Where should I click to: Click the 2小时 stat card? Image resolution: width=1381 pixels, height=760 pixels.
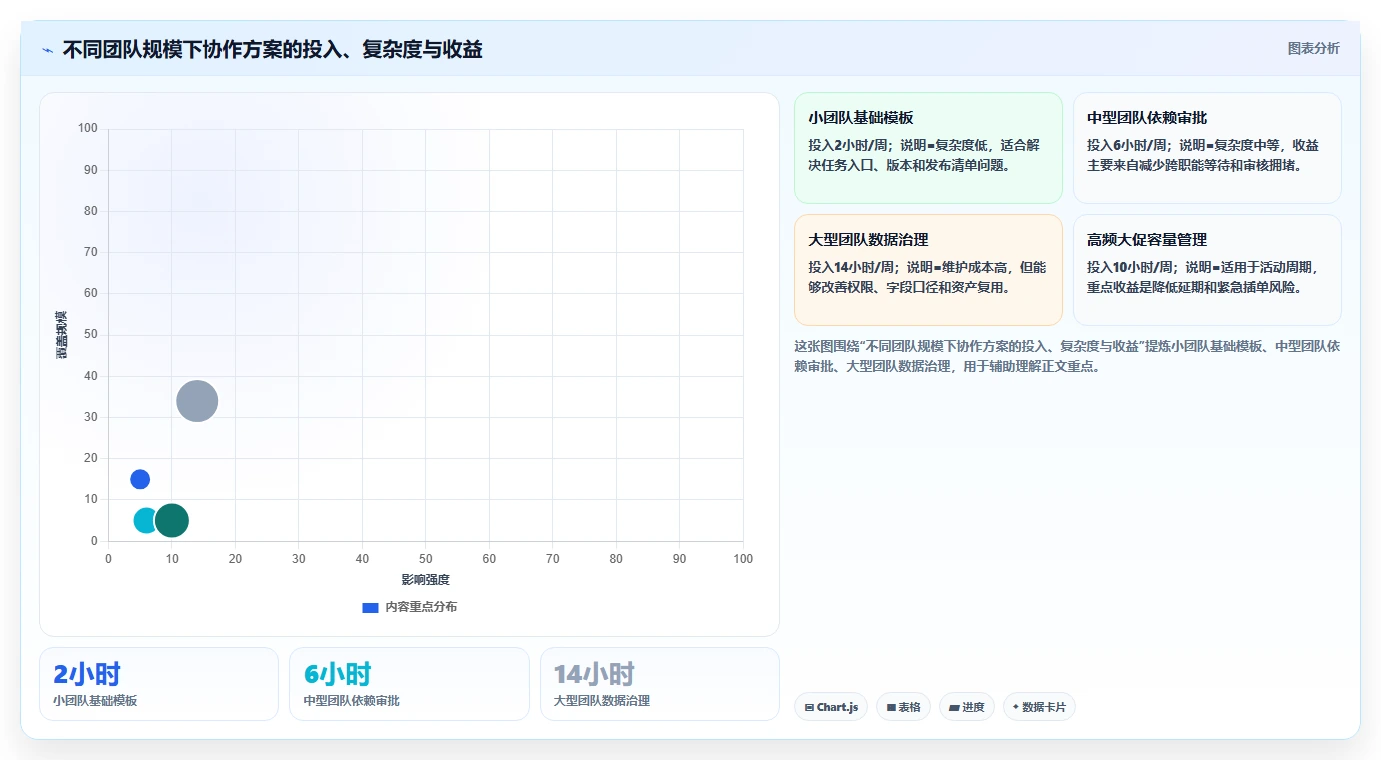159,684
